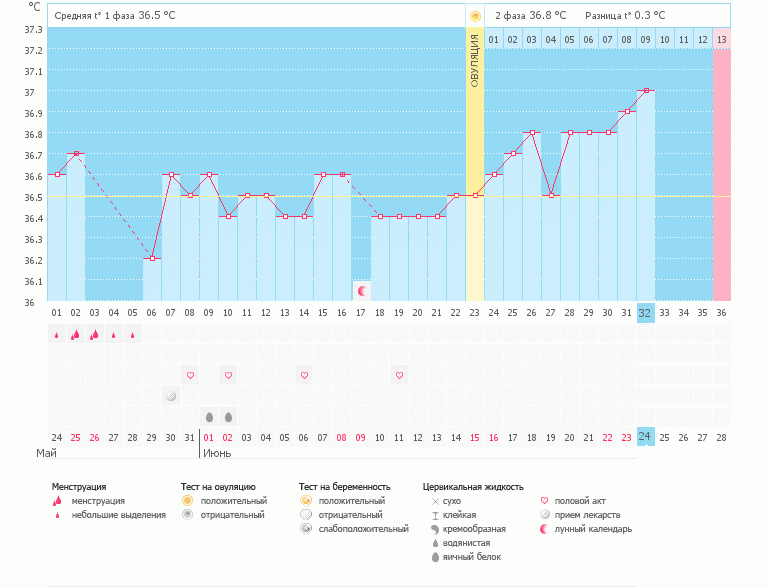Select the highlighted cycle day 32

tap(645, 312)
